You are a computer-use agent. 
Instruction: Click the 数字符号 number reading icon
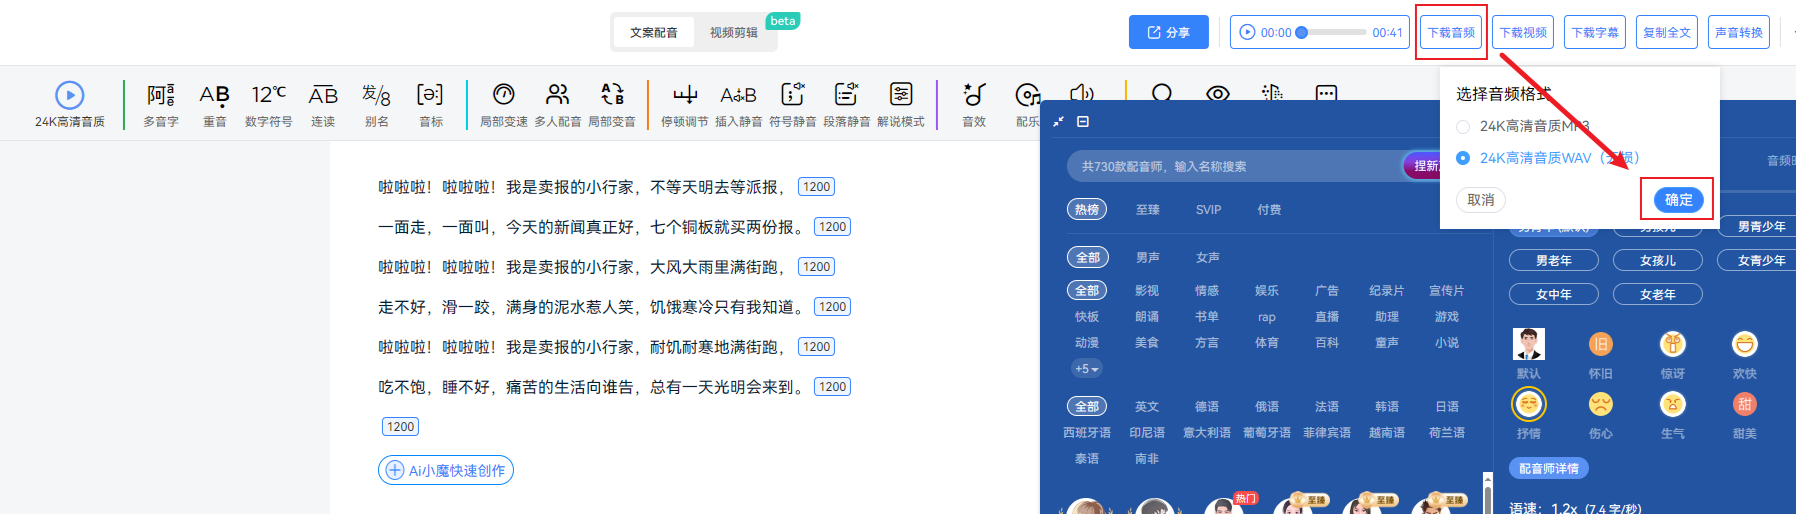pyautogui.click(x=268, y=95)
